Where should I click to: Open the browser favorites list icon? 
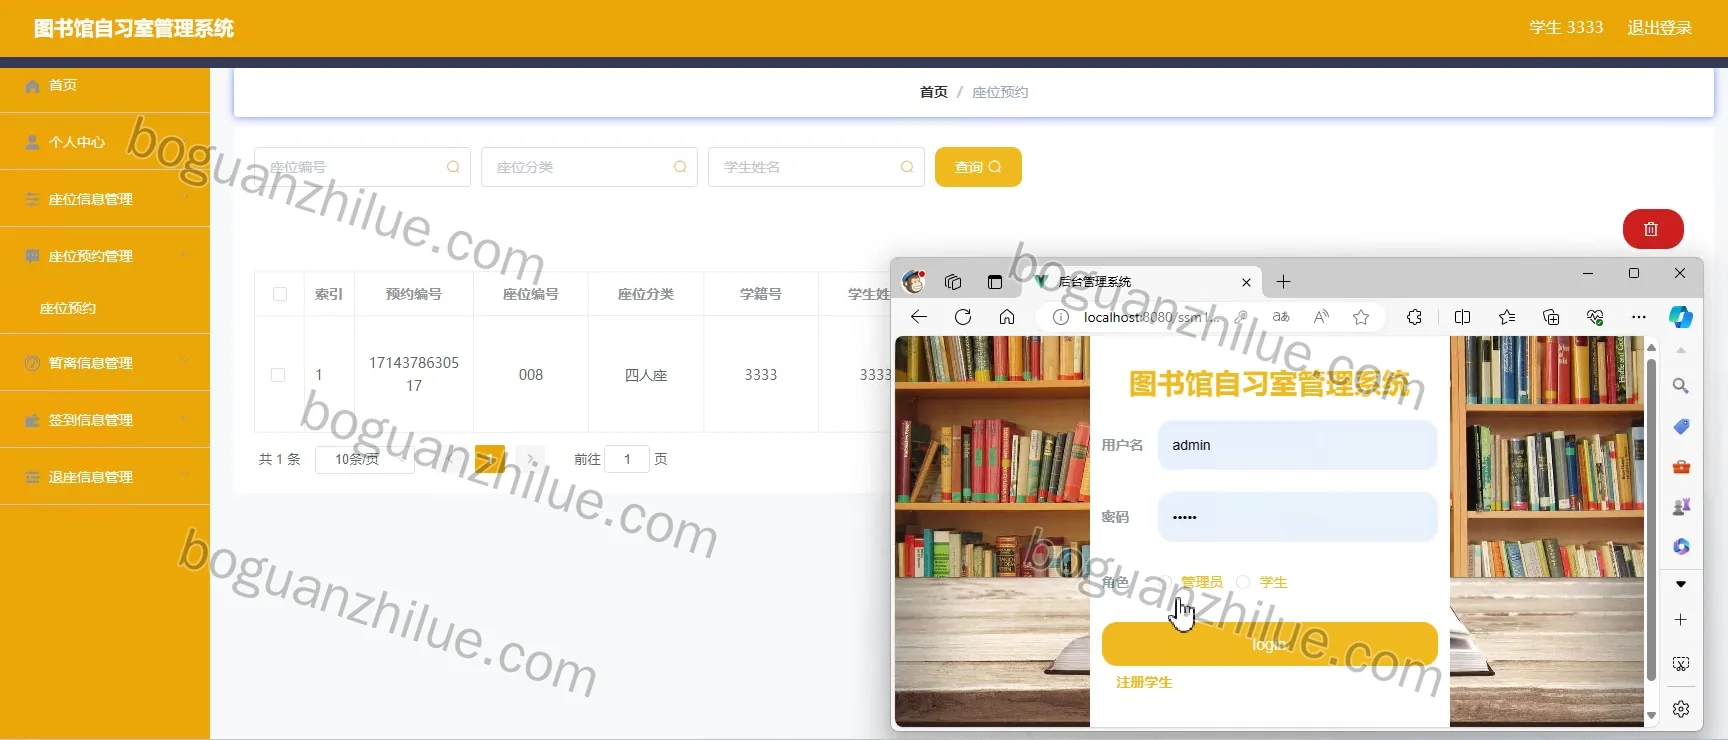(1507, 317)
